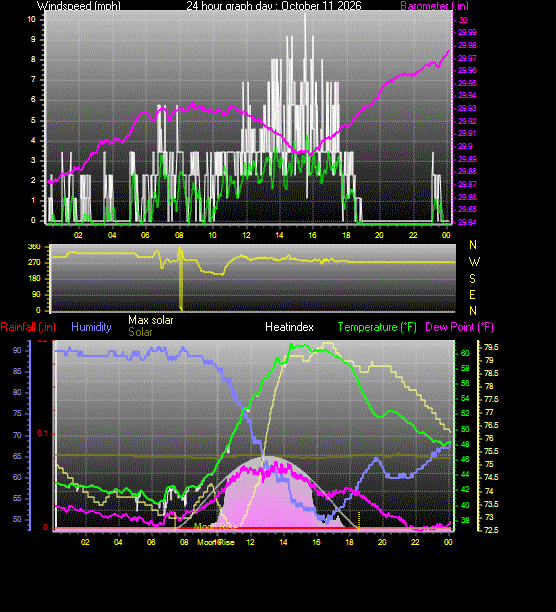The height and width of the screenshot is (612, 556).
Task: Click the red Moon Rise marker text
Action: pos(216,527)
